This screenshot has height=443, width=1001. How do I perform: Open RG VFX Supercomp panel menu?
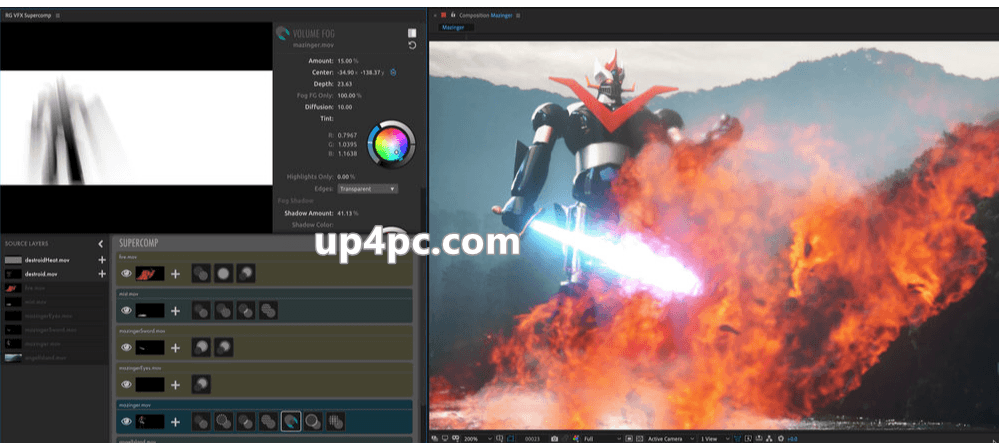(57, 15)
